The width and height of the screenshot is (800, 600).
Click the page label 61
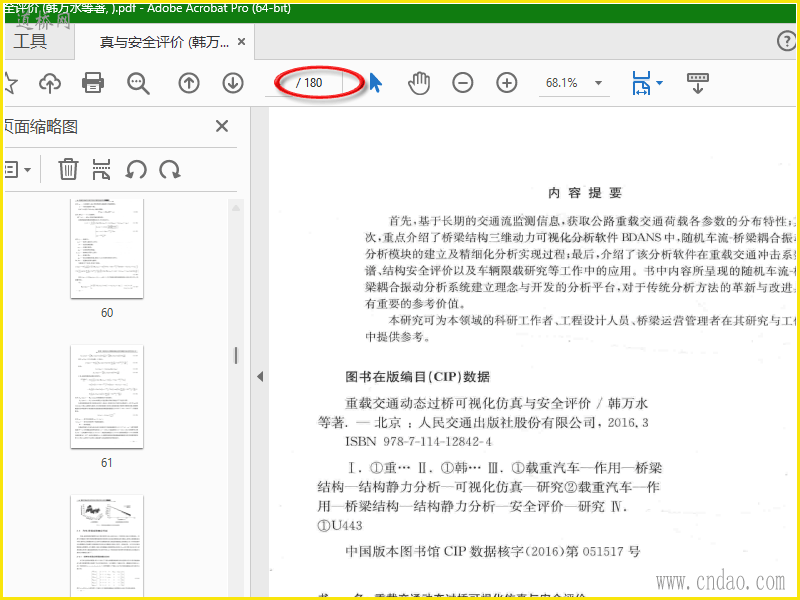[x=107, y=463]
